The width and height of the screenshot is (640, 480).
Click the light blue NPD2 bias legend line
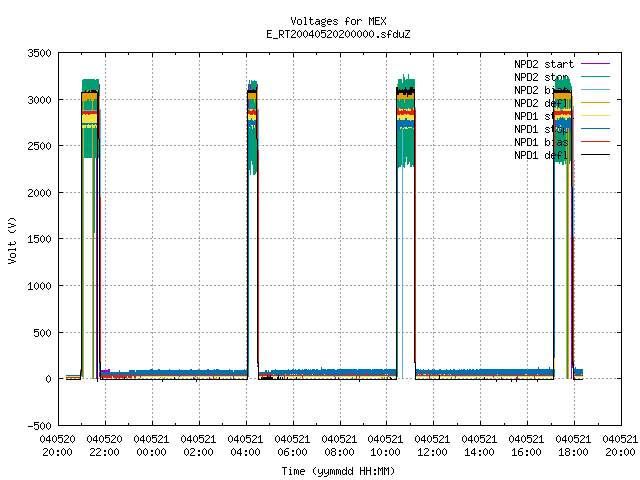[x=595, y=89]
